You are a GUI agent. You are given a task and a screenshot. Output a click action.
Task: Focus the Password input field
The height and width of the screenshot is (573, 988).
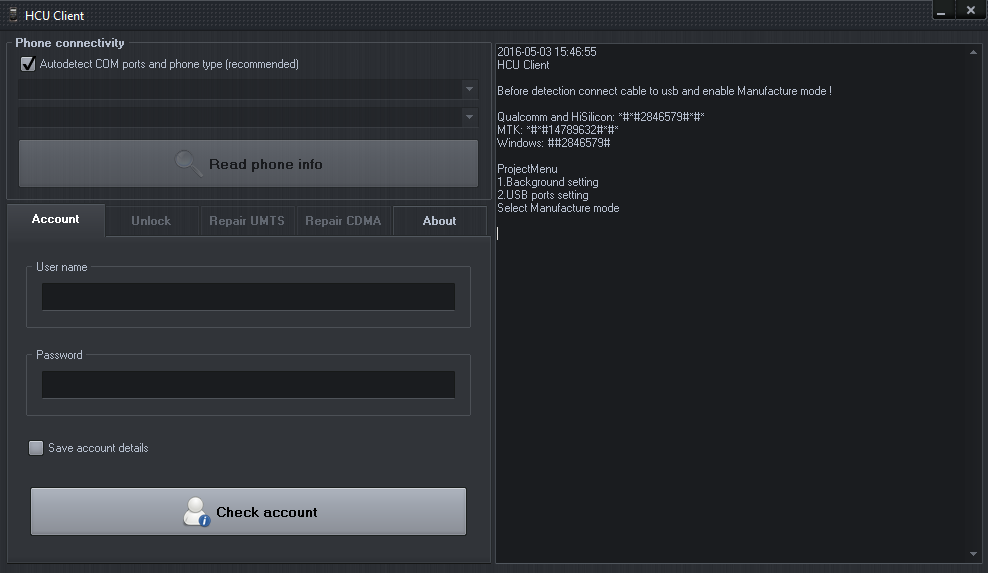pos(248,385)
